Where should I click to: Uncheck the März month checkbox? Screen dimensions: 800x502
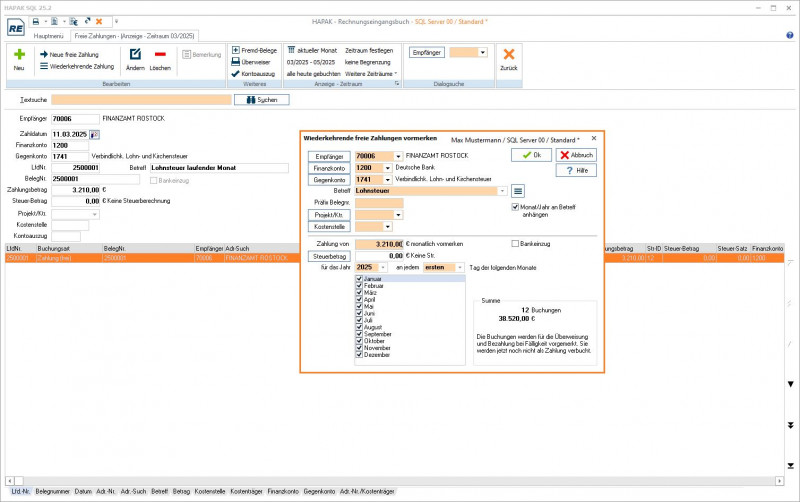(x=358, y=292)
